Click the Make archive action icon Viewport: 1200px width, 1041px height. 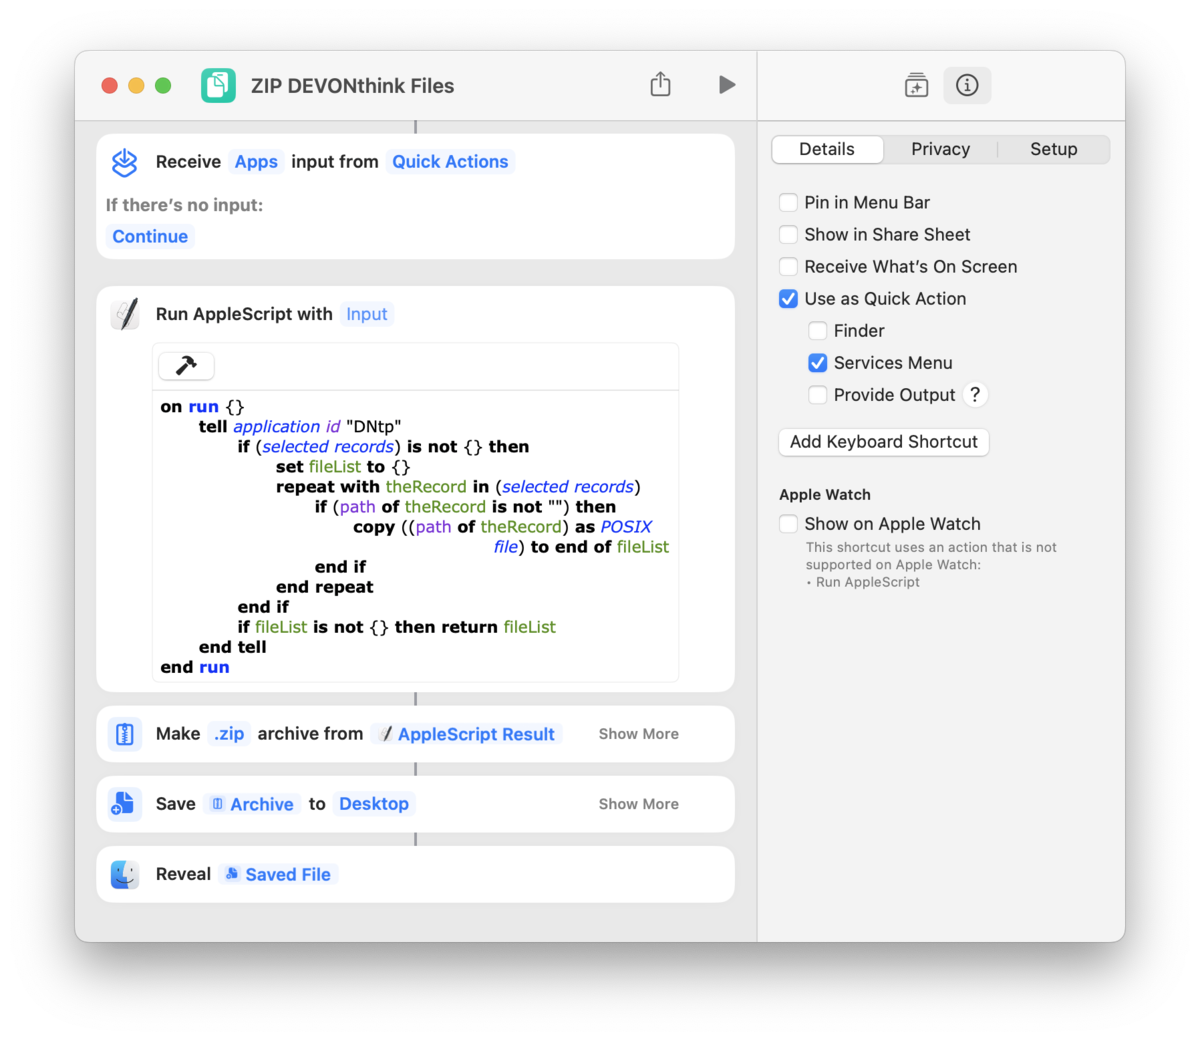pos(125,734)
